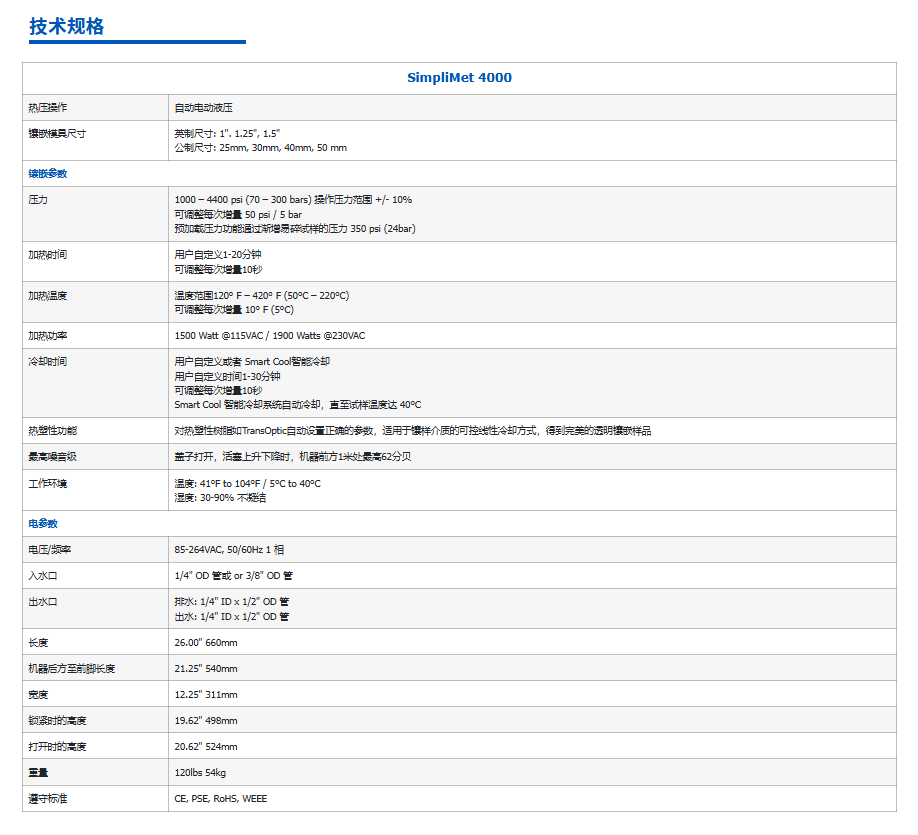Select the 出水: 1/4" ID x 1/2" OD 管 line
This screenshot has width=918, height=835.
click(231, 617)
